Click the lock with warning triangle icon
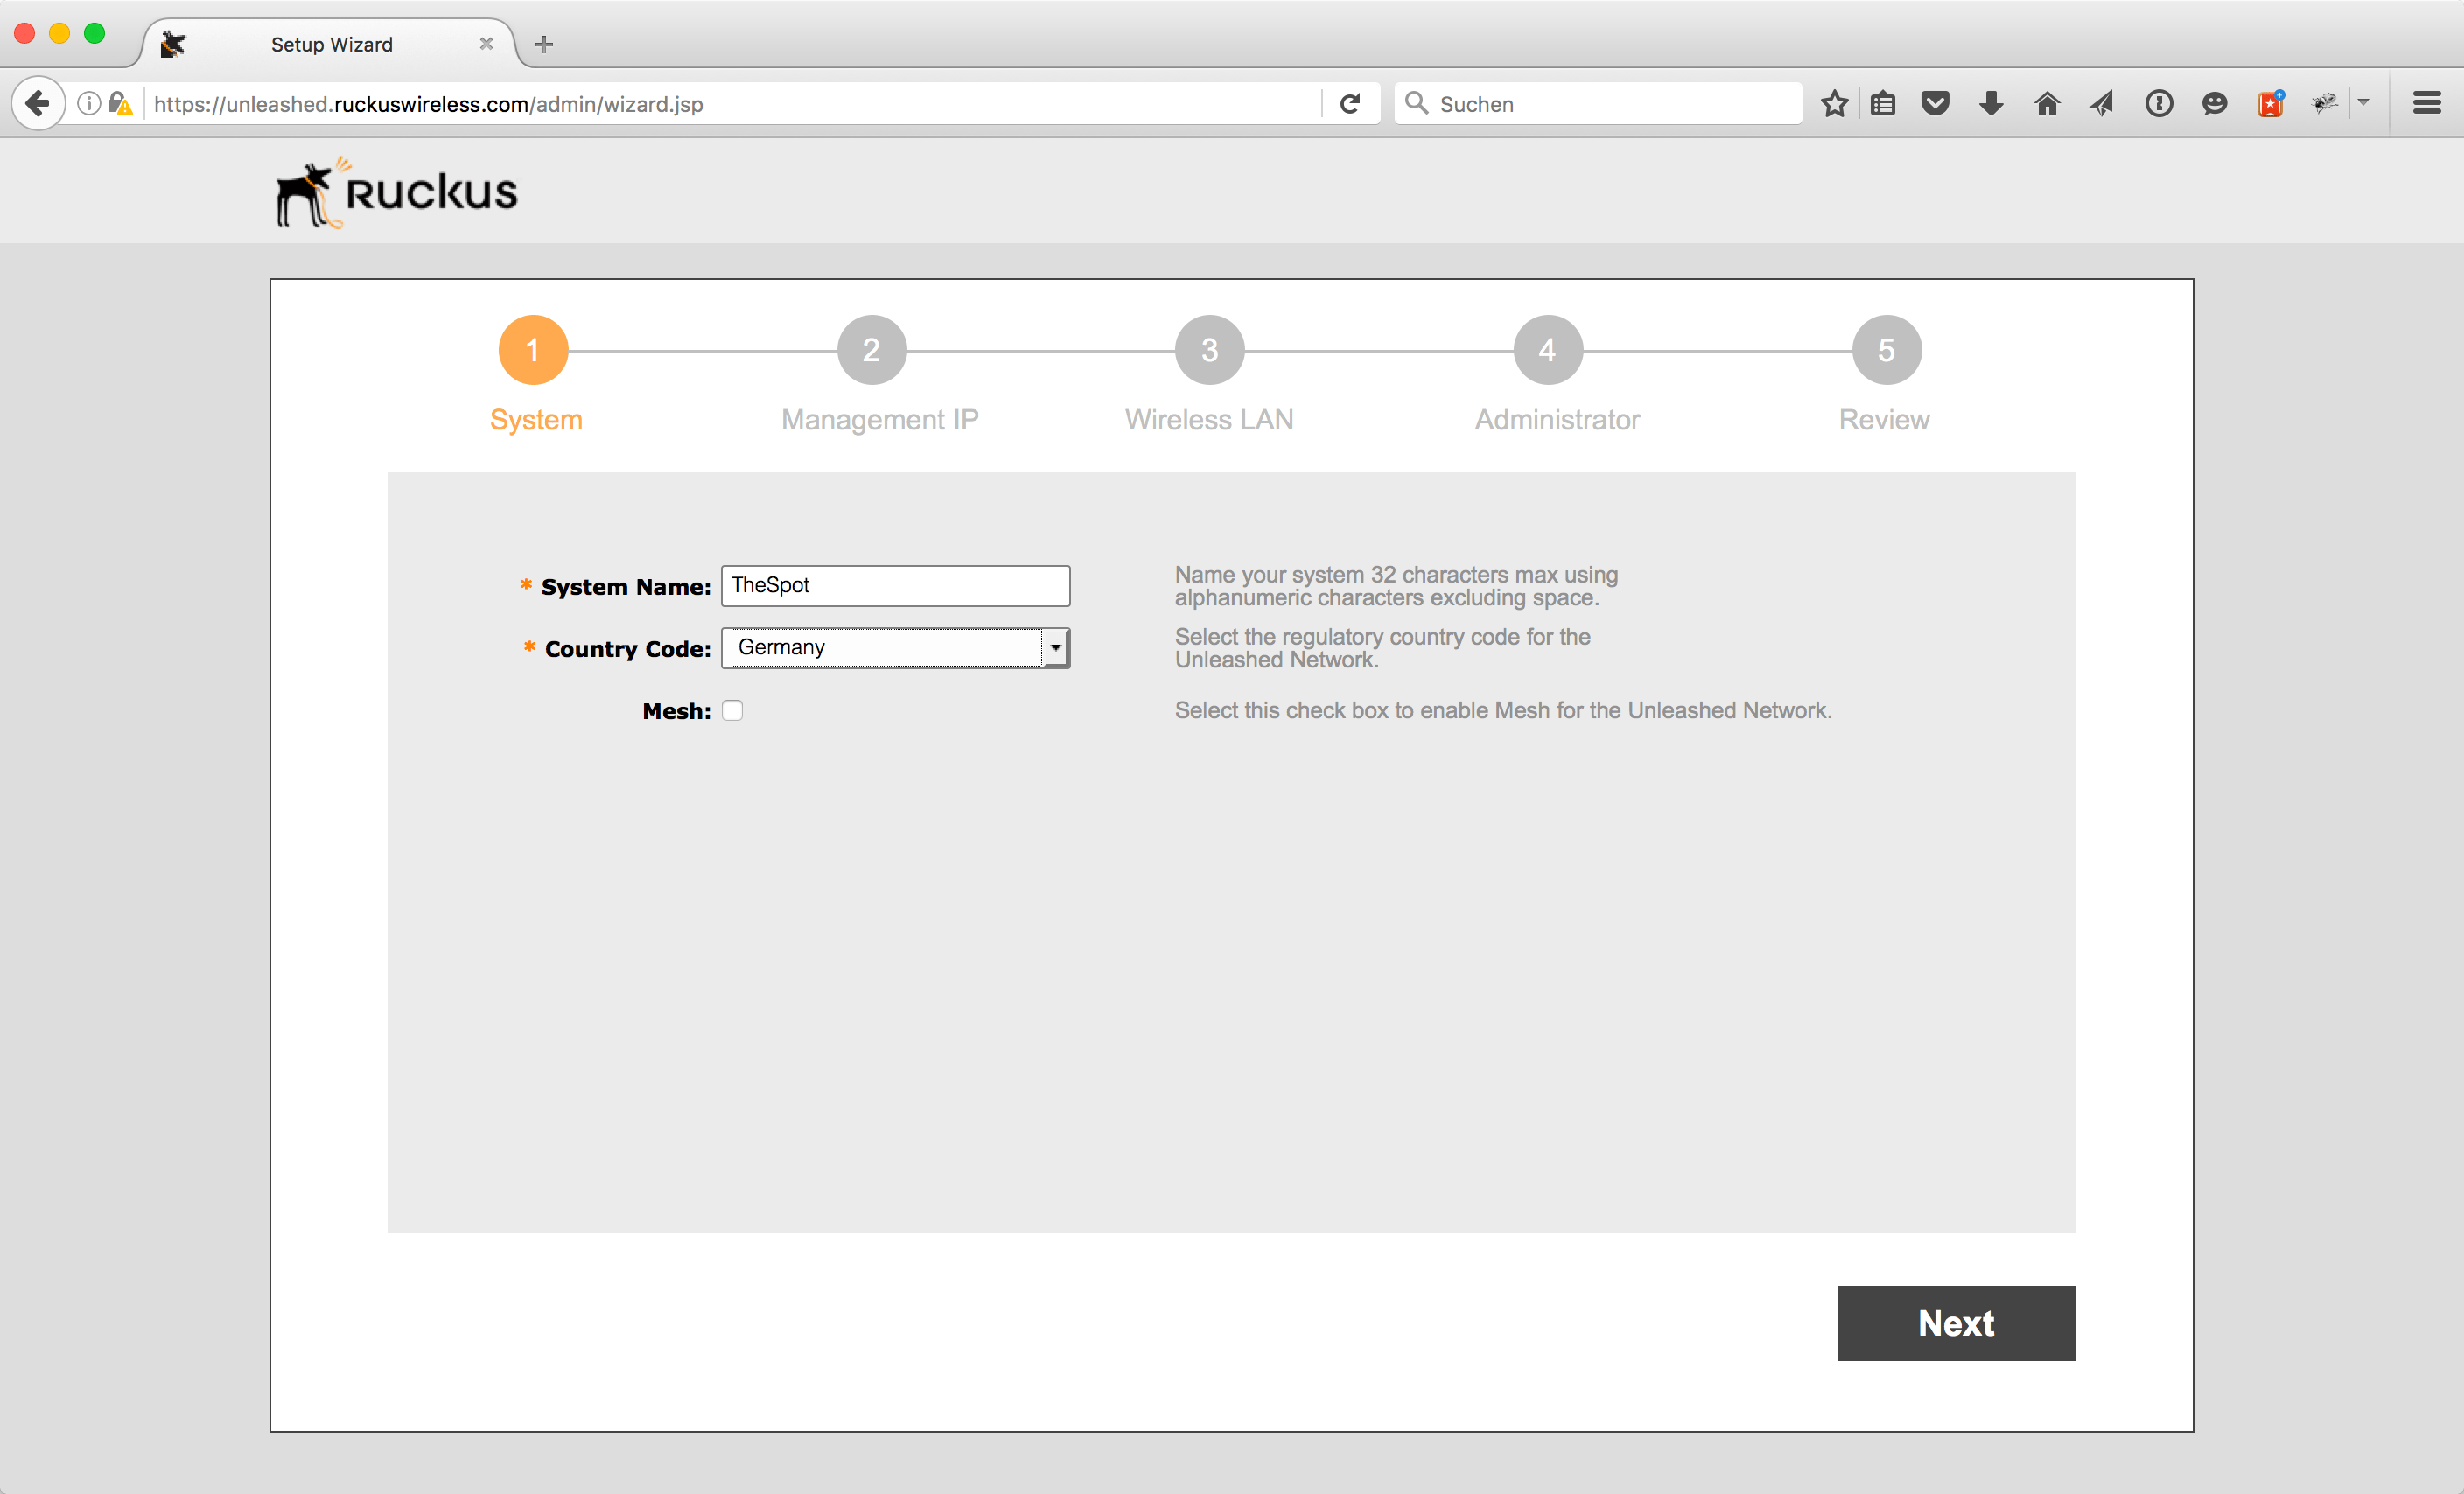This screenshot has width=2464, height=1494. pyautogui.click(x=120, y=103)
